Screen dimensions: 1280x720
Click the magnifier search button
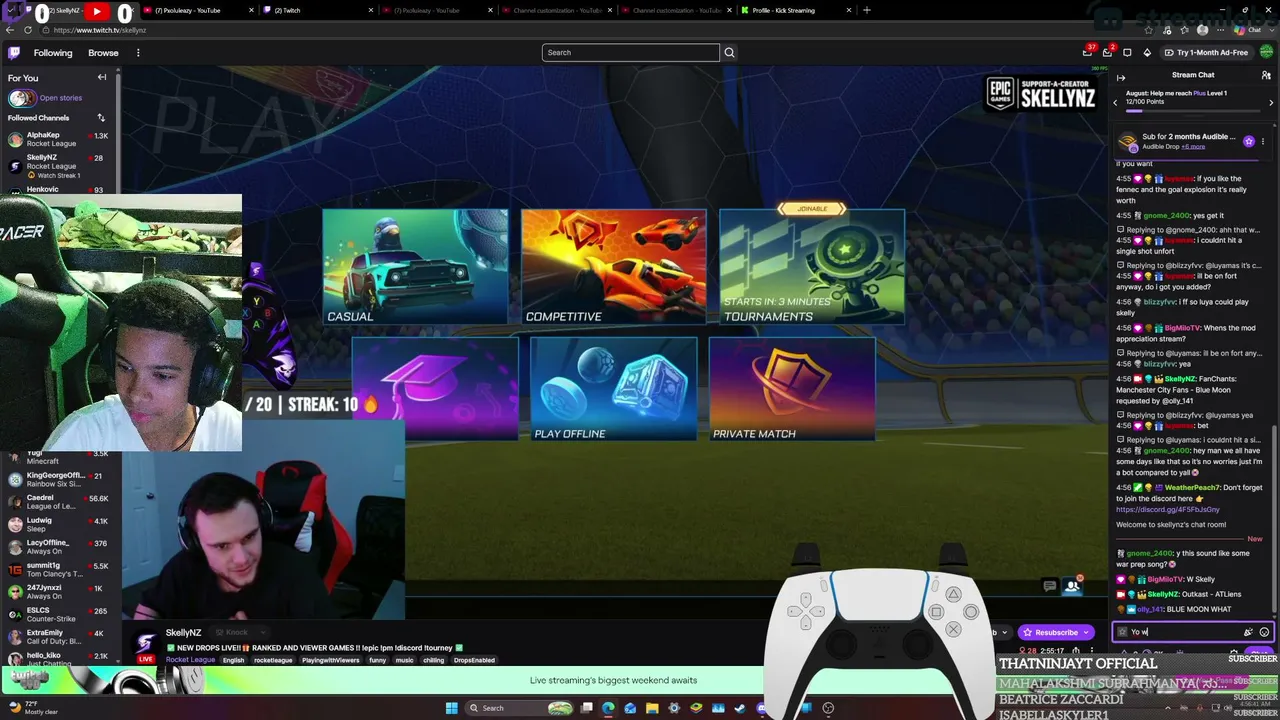pyautogui.click(x=729, y=52)
